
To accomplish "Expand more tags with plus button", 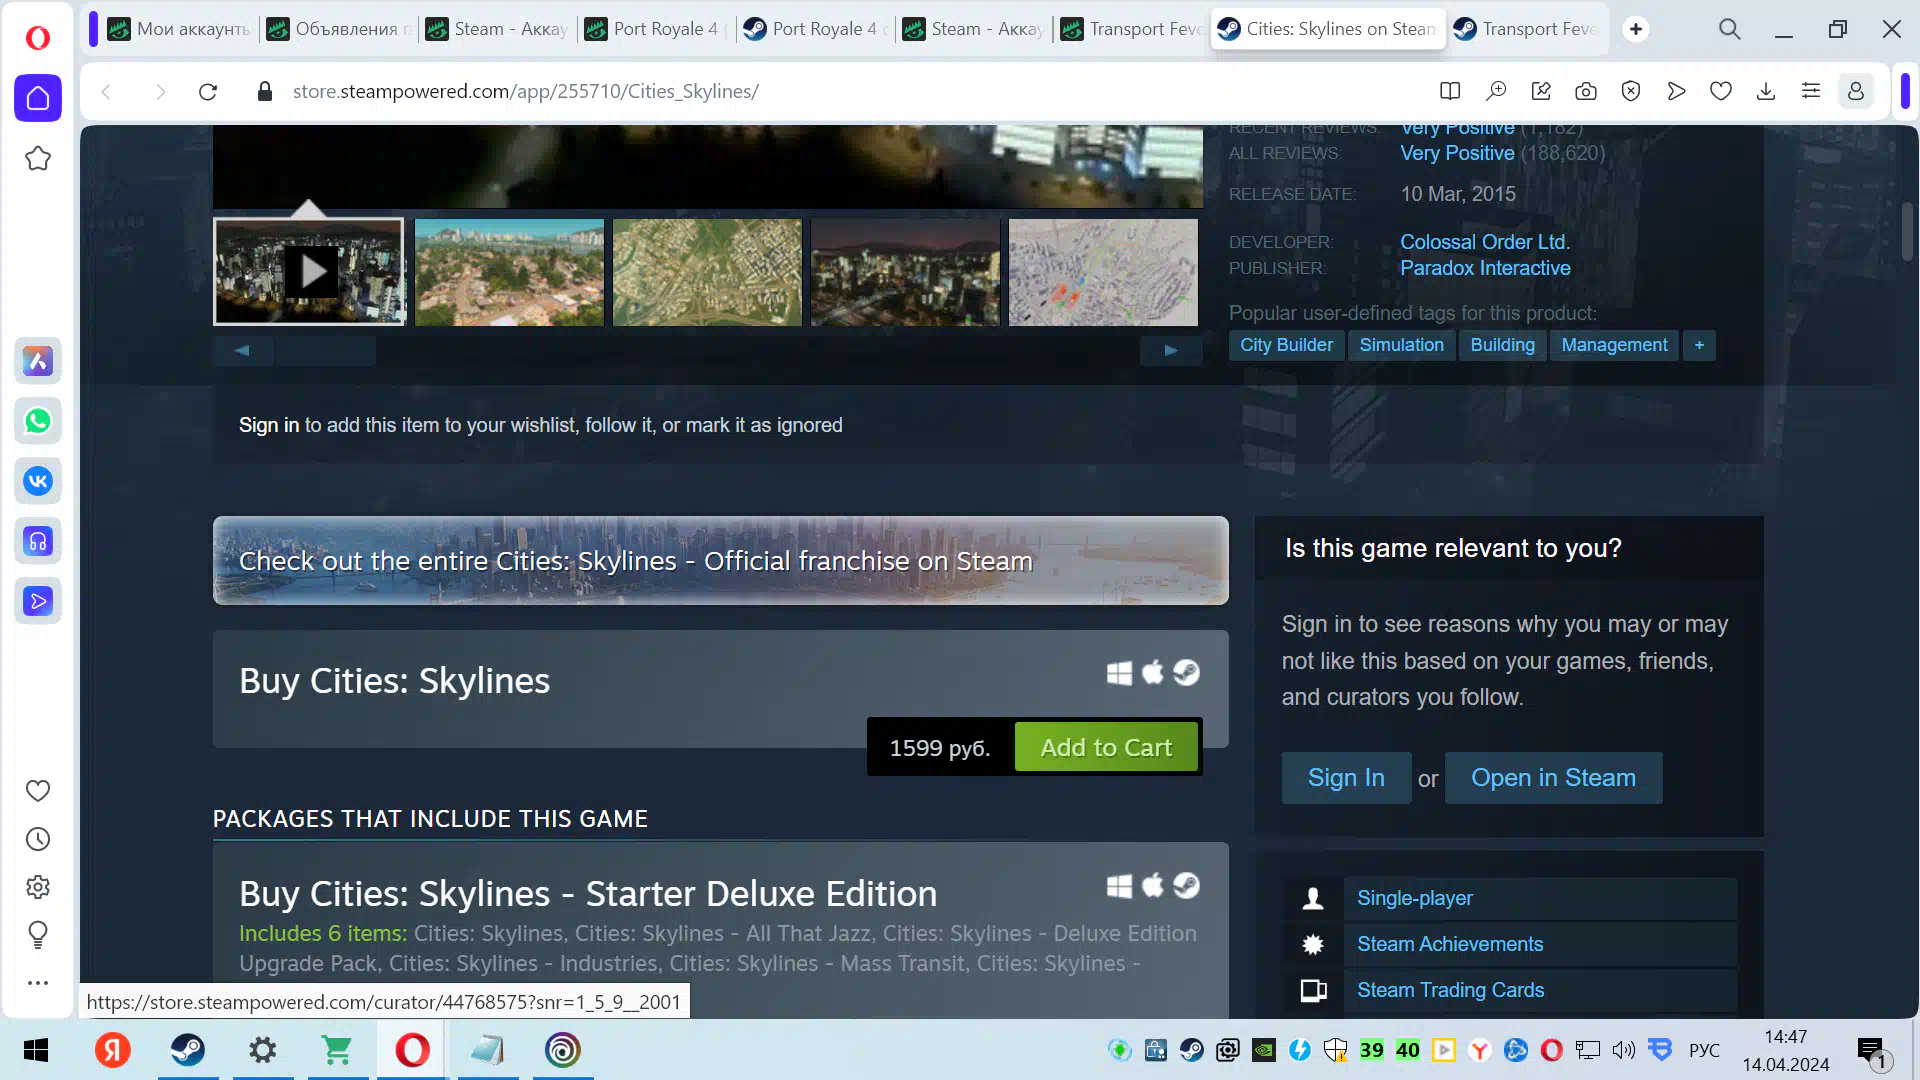I will (1699, 345).
